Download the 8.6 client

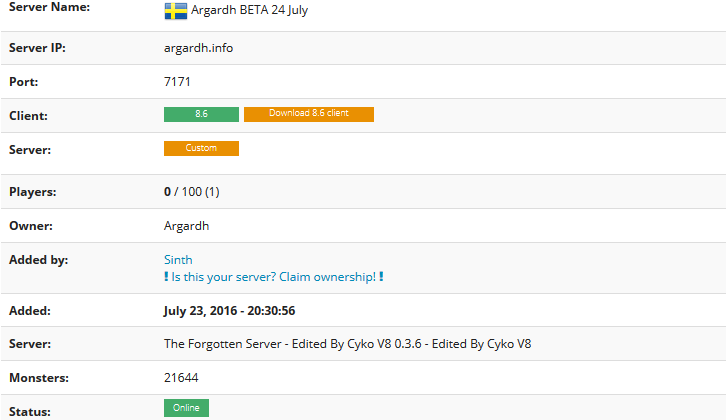tap(309, 114)
